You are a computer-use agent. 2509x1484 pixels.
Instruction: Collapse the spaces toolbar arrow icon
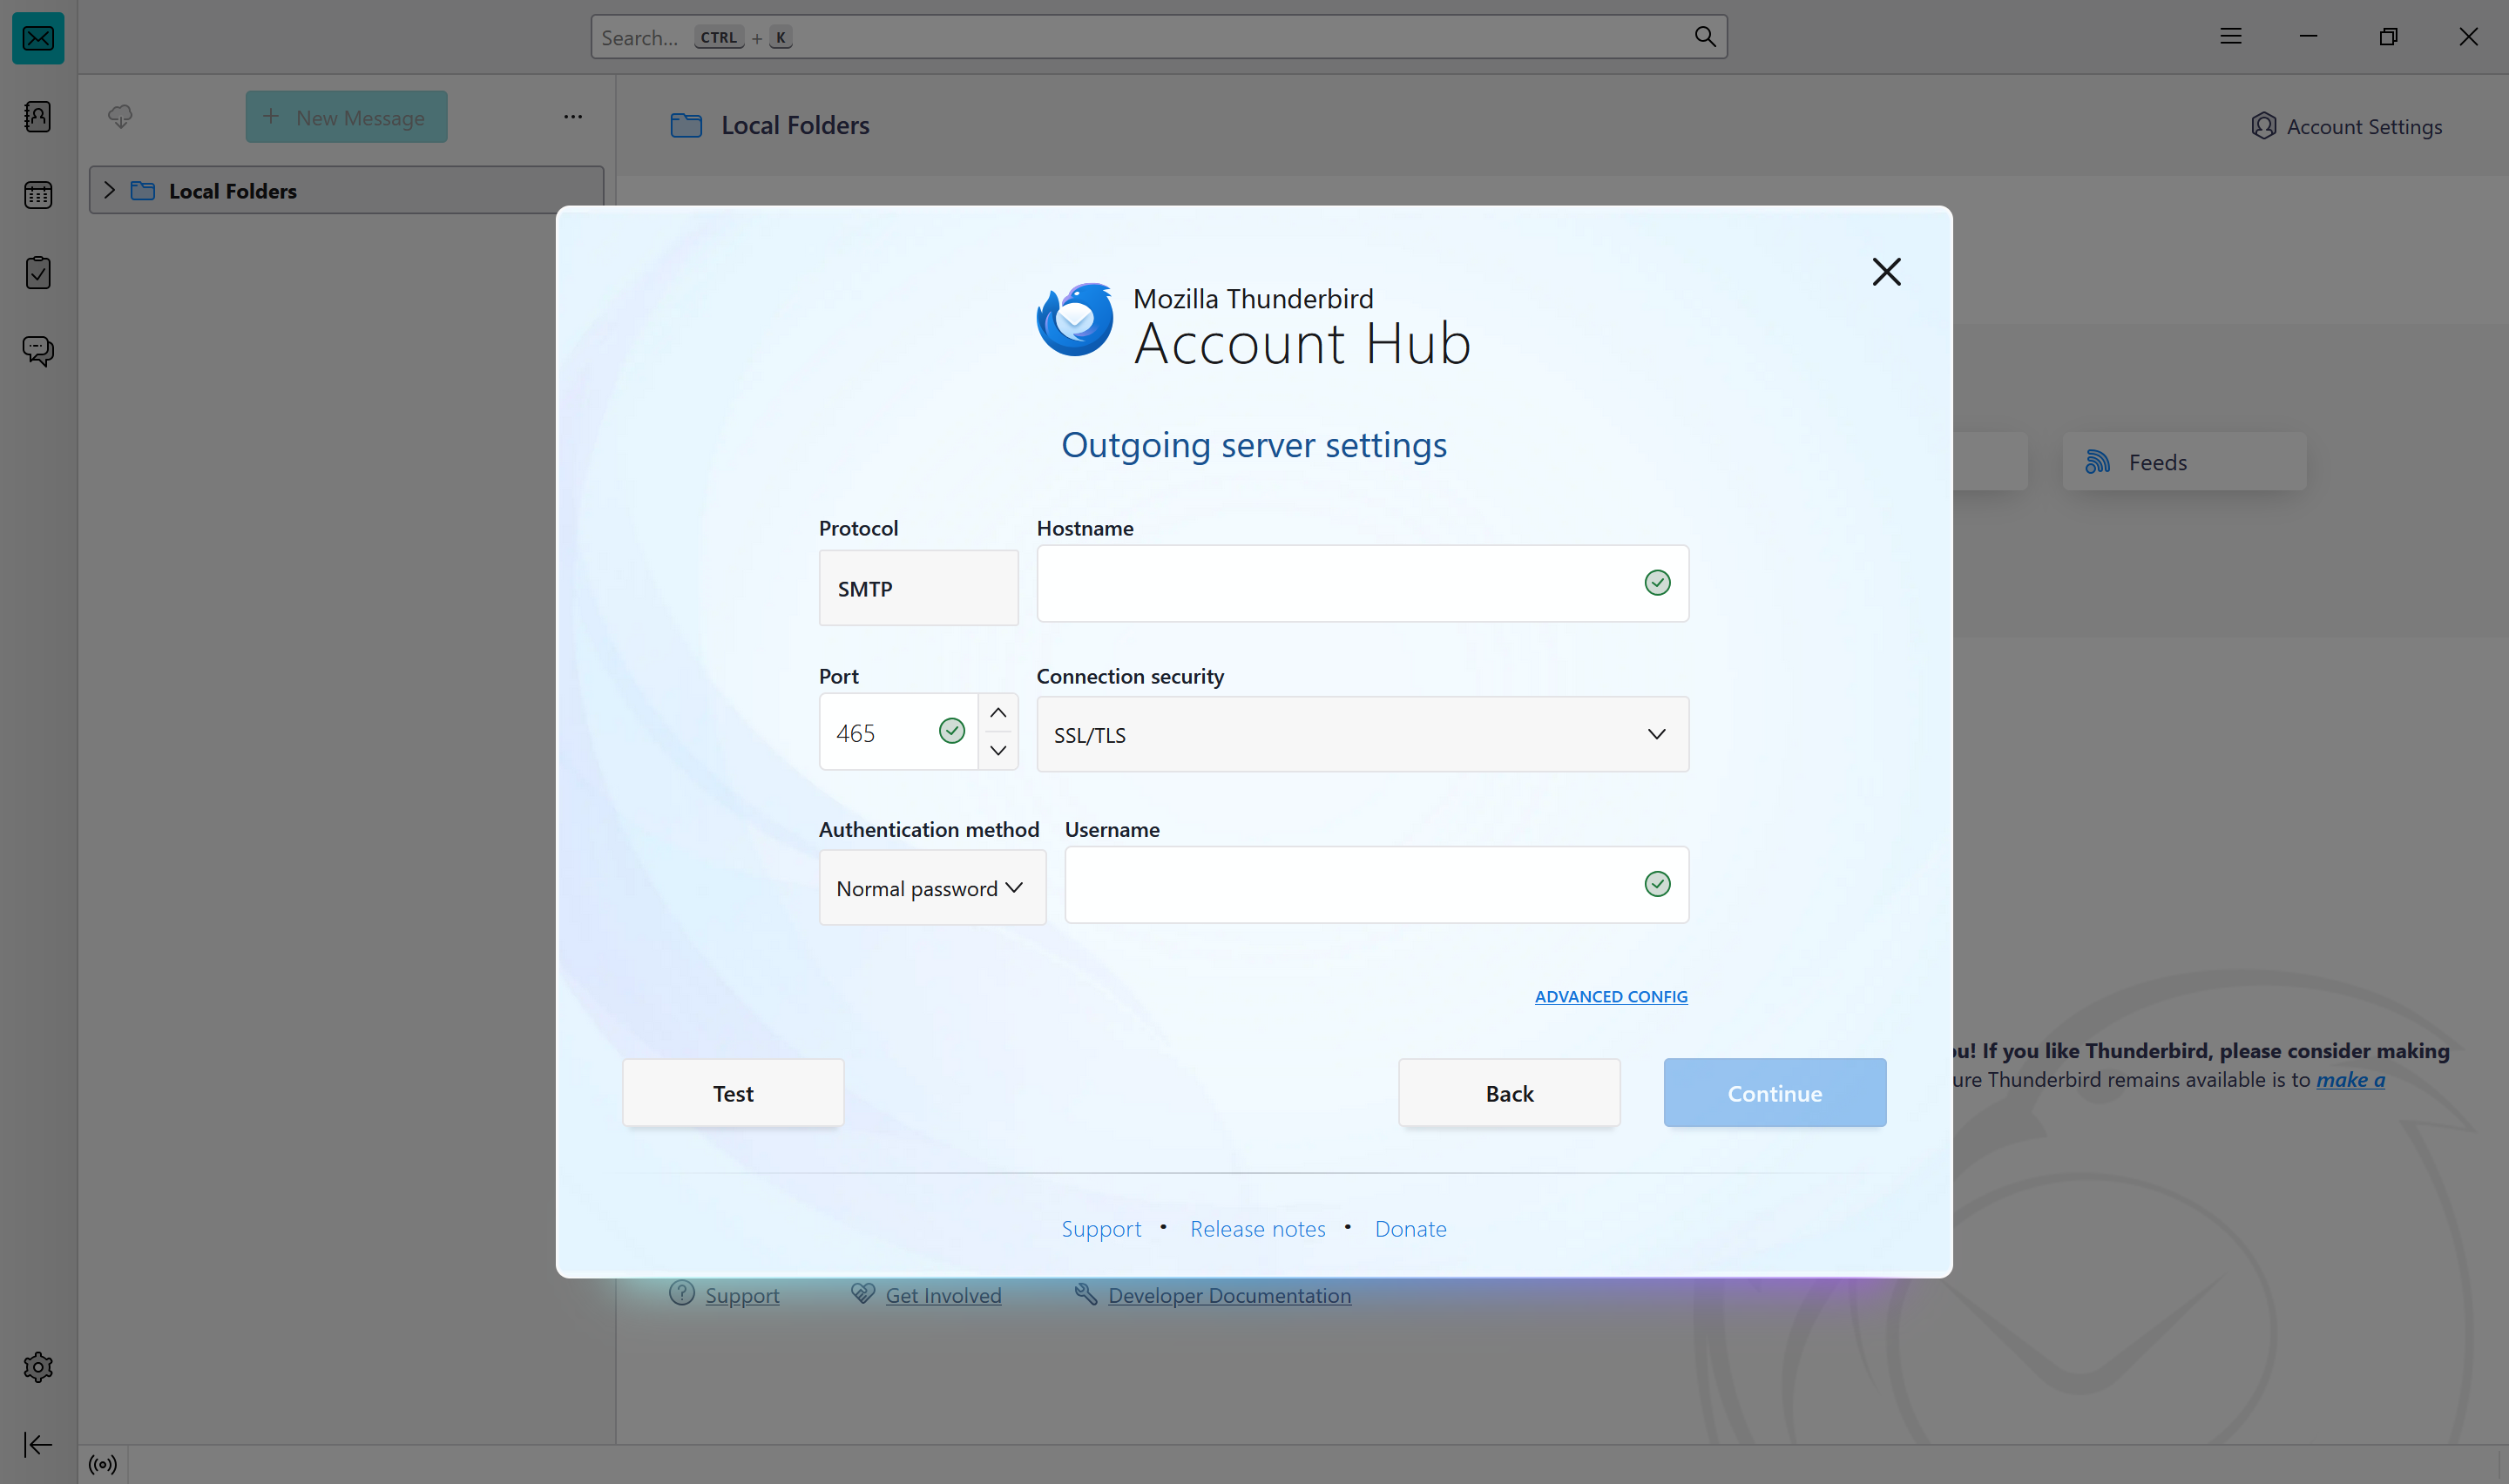point(38,1444)
